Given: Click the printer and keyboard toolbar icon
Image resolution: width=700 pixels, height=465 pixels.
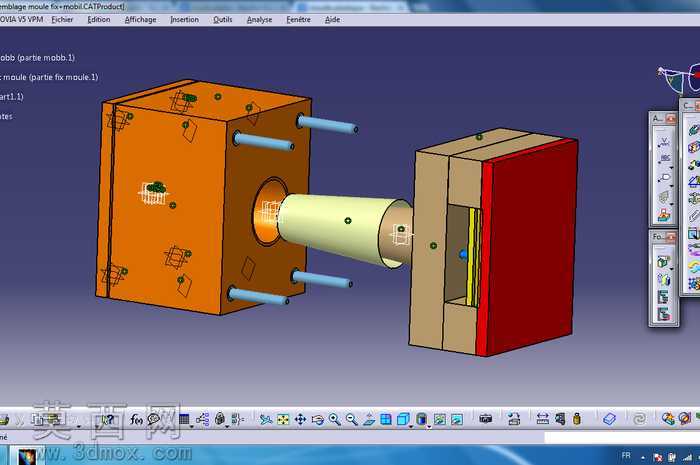Looking at the screenshot, I should click(514, 419).
